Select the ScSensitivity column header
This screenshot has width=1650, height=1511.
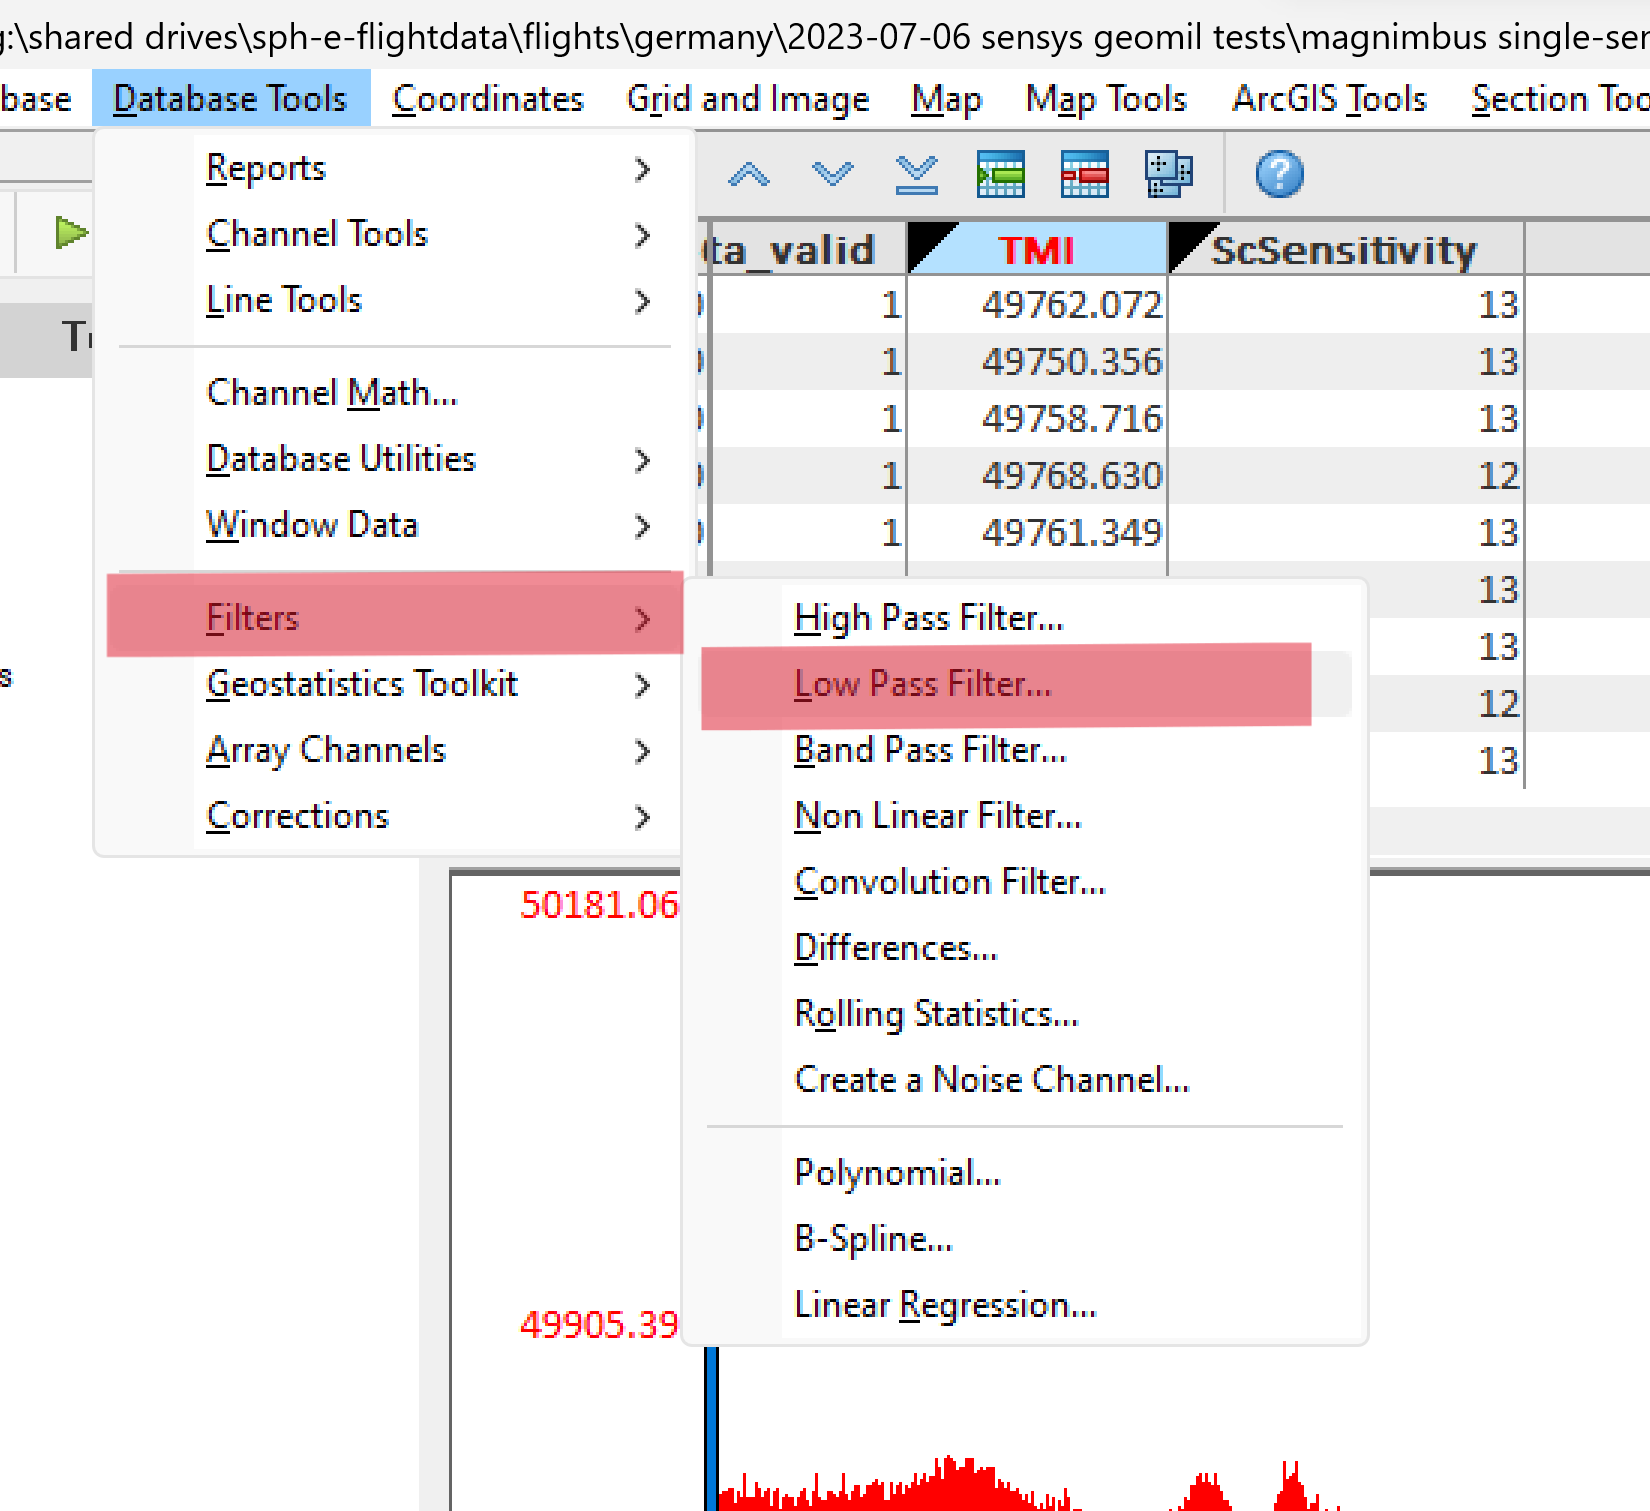tap(1344, 251)
